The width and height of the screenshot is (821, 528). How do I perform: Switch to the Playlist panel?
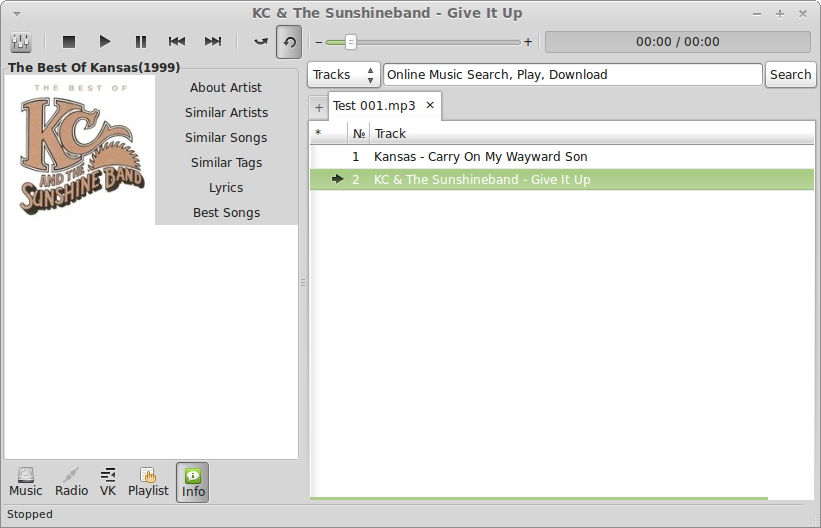[148, 482]
